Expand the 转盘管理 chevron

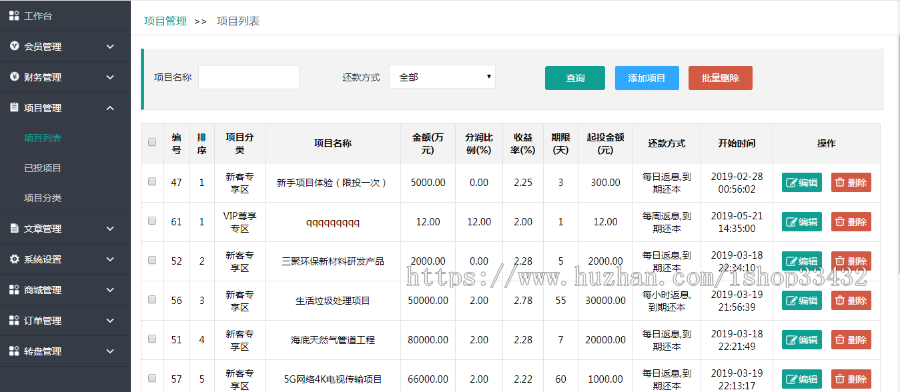[110, 351]
